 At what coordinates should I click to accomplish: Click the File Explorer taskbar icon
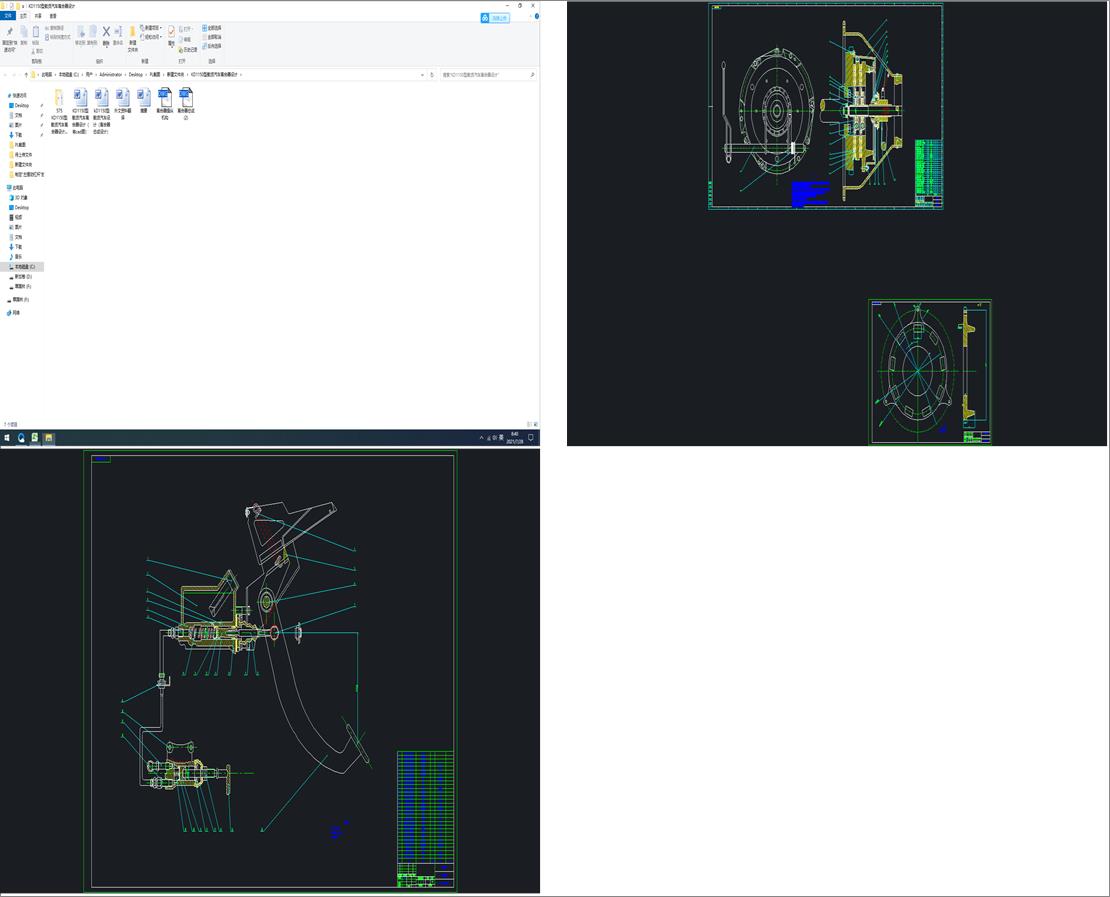(x=48, y=438)
